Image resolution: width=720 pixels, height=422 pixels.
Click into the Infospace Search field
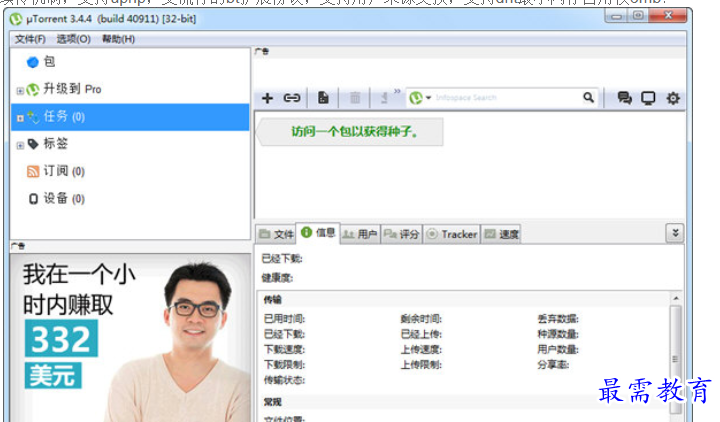click(505, 98)
